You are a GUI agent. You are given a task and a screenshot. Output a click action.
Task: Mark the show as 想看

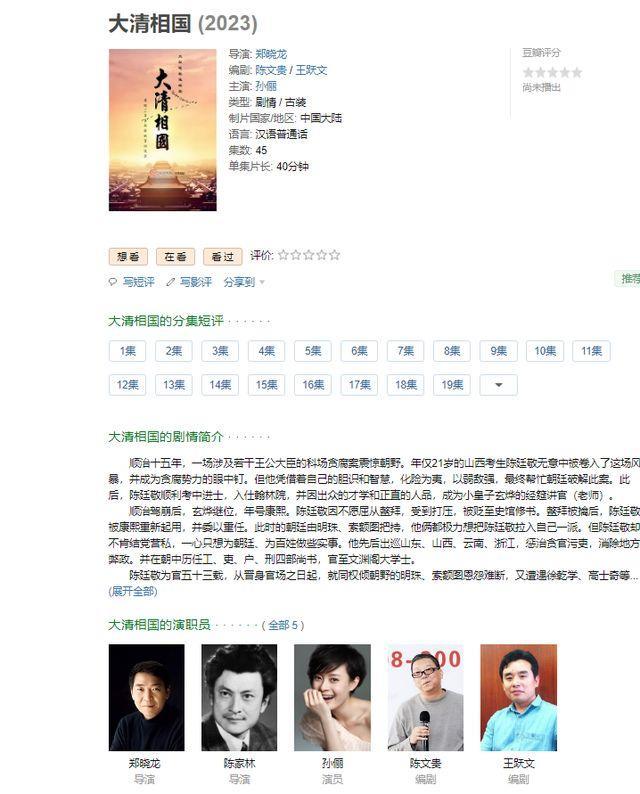pos(128,257)
